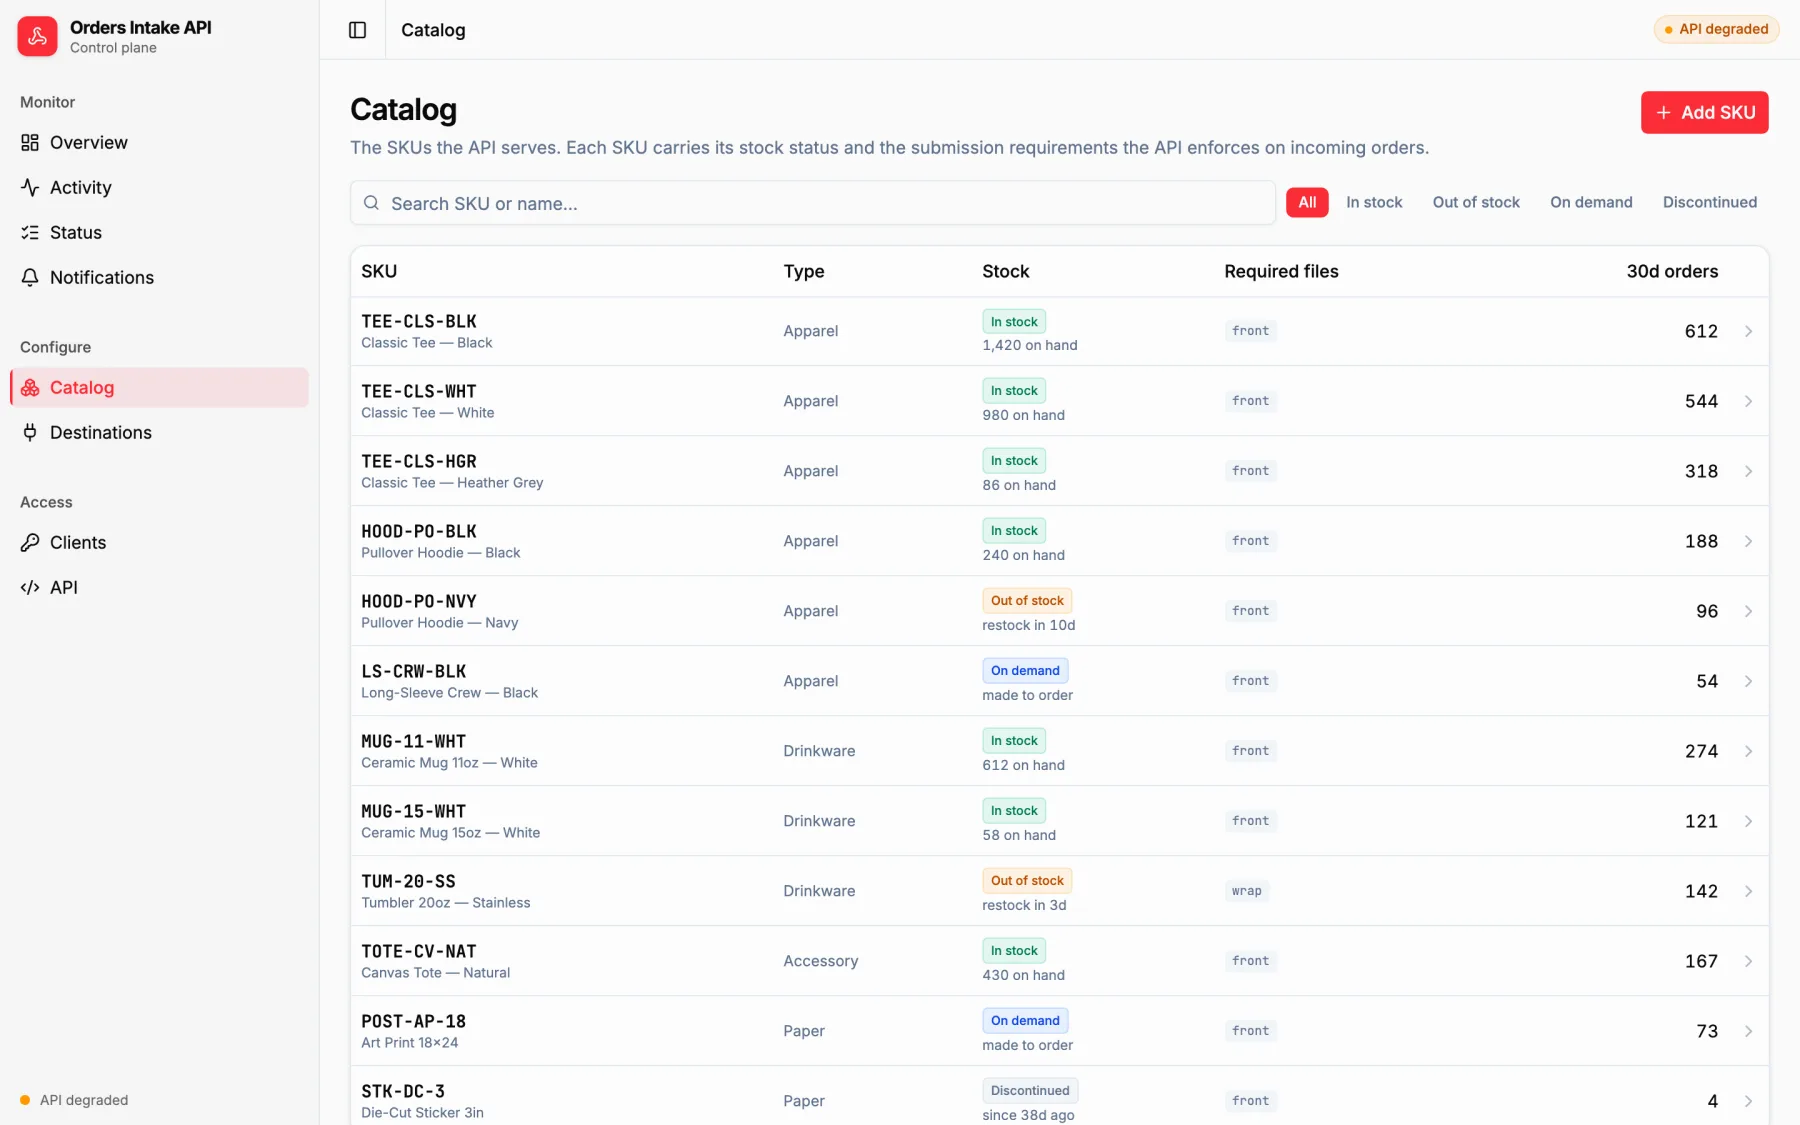Click the search magnifier icon
Viewport: 1800px width, 1125px height.
[371, 203]
